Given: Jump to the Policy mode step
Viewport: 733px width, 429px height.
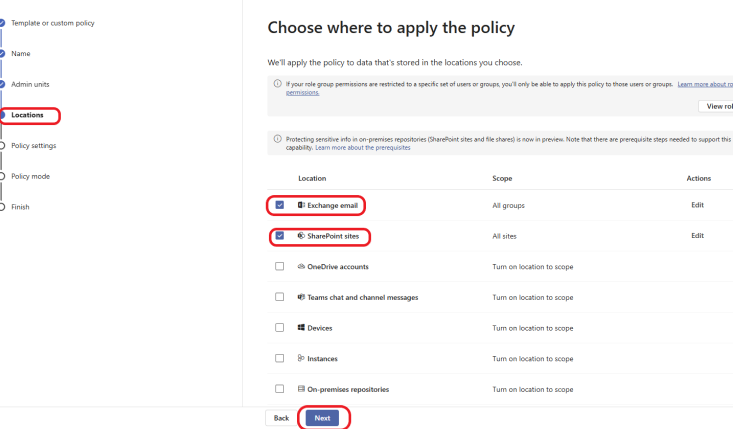Looking at the screenshot, I should pos(30,176).
